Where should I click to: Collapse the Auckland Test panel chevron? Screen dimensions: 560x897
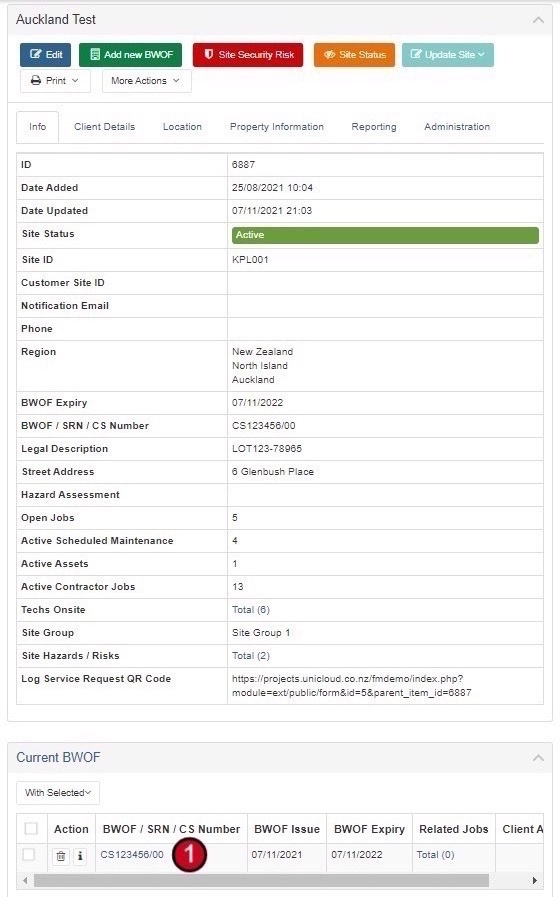pos(538,20)
